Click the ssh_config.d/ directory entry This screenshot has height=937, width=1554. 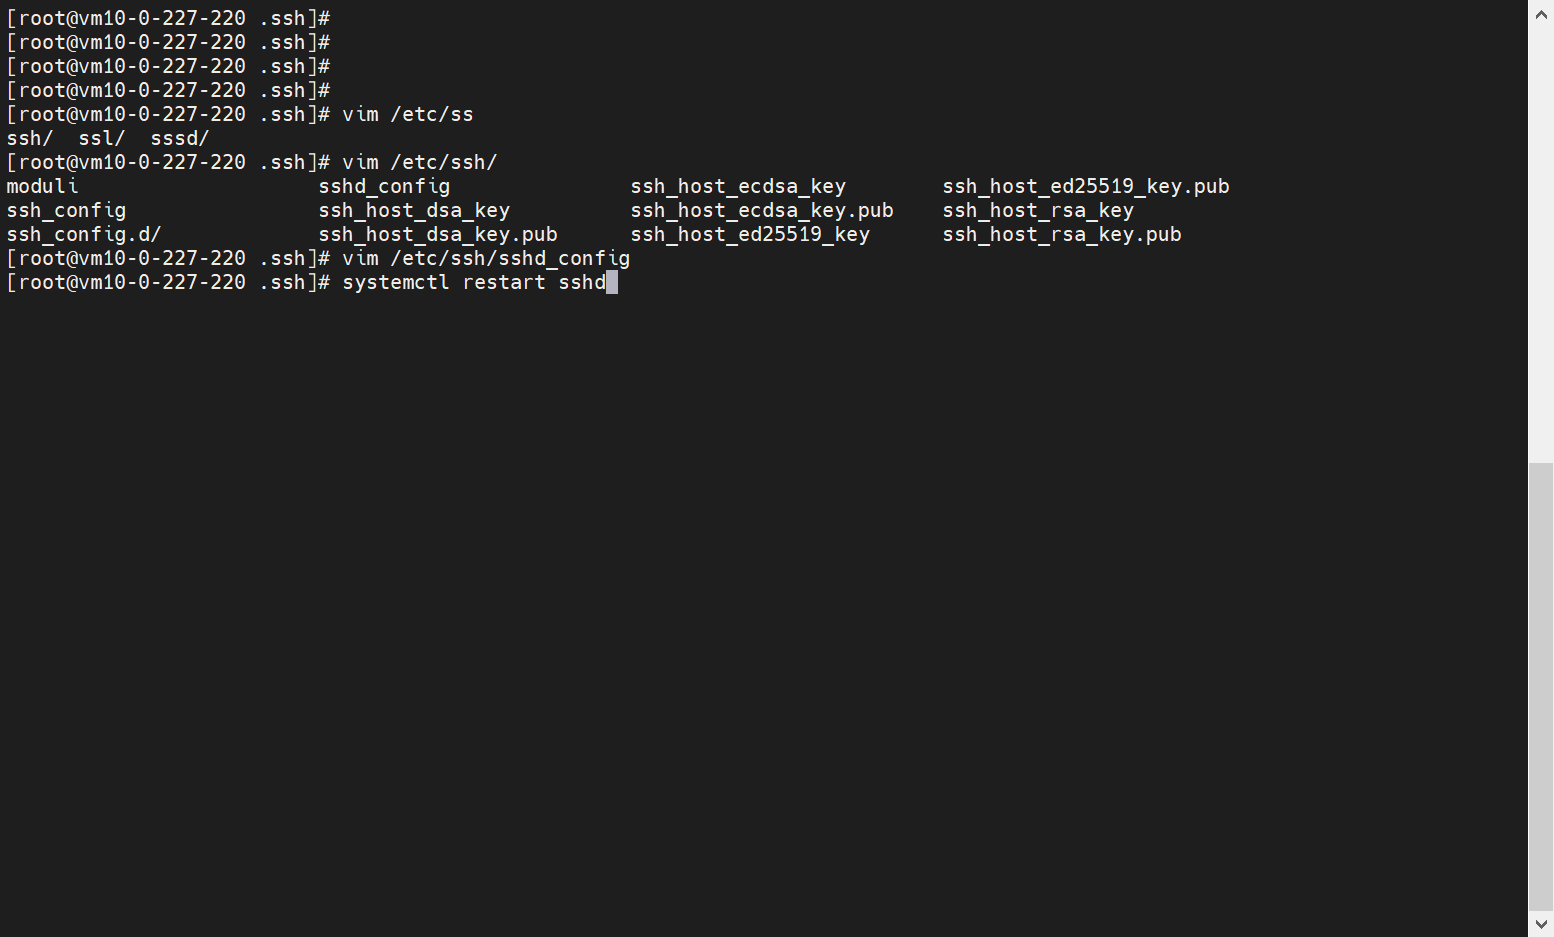(x=84, y=235)
